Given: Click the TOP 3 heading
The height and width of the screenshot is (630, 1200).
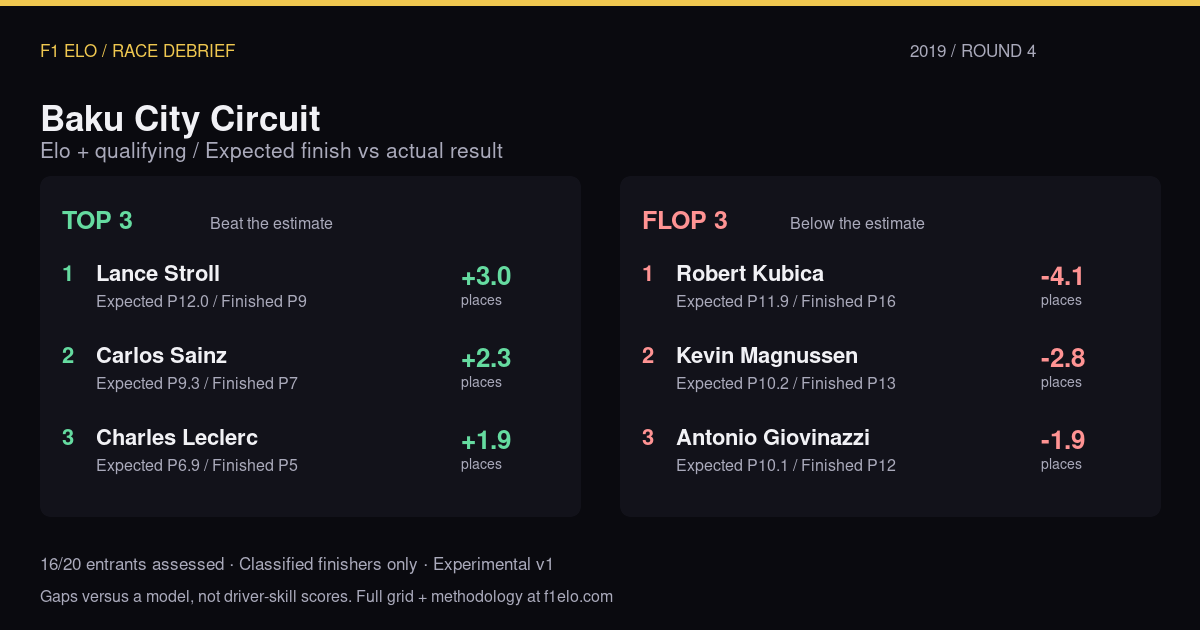Looking at the screenshot, I should tap(97, 221).
